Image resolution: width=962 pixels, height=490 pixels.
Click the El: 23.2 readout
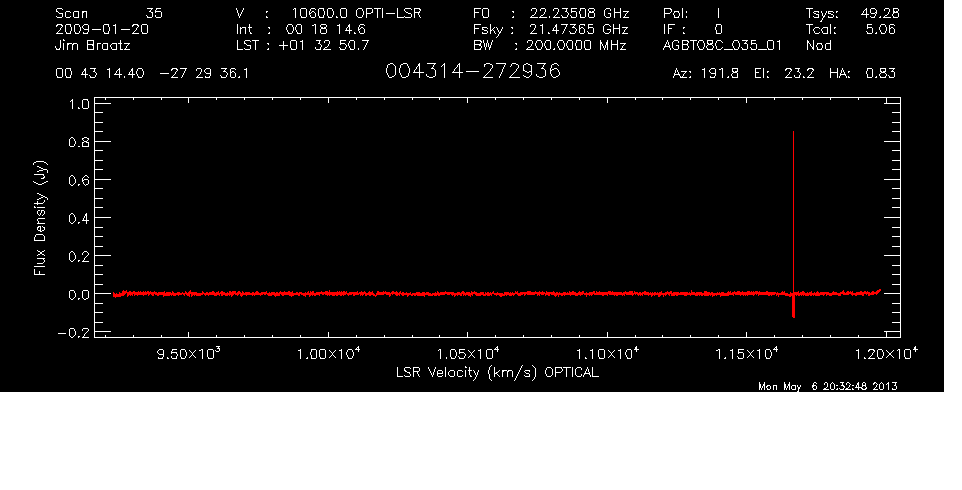[x=784, y=74]
